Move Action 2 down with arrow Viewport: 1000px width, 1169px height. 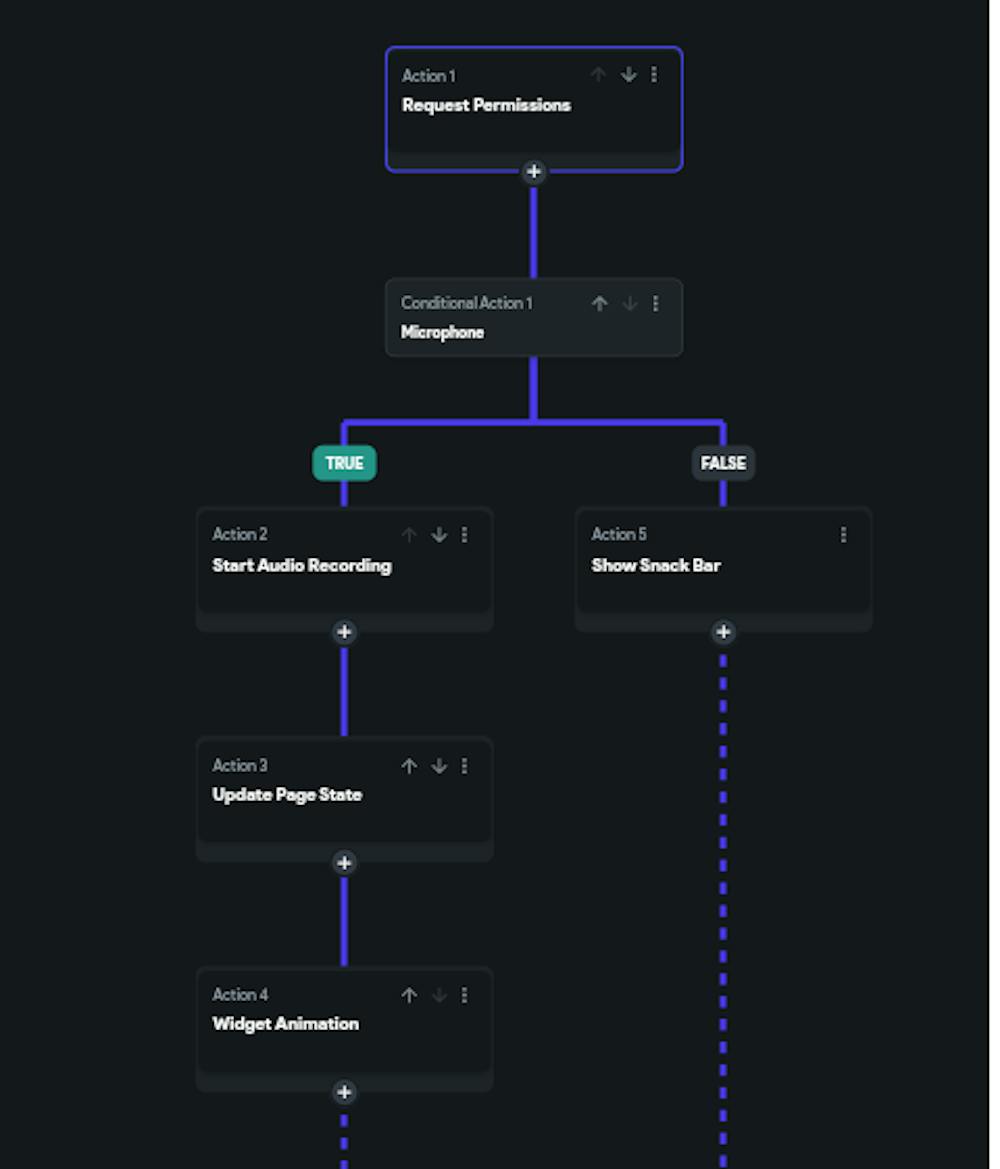[x=439, y=535]
